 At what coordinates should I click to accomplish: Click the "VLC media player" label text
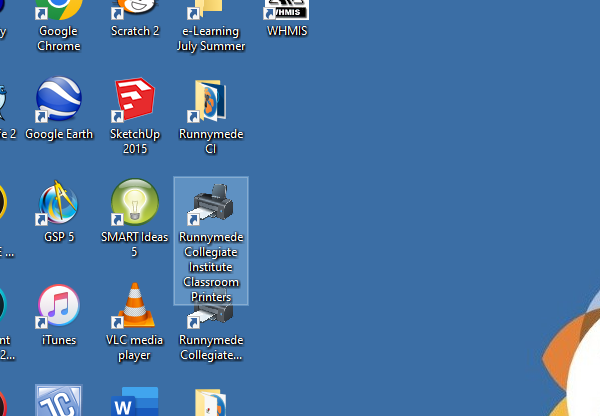click(134, 347)
